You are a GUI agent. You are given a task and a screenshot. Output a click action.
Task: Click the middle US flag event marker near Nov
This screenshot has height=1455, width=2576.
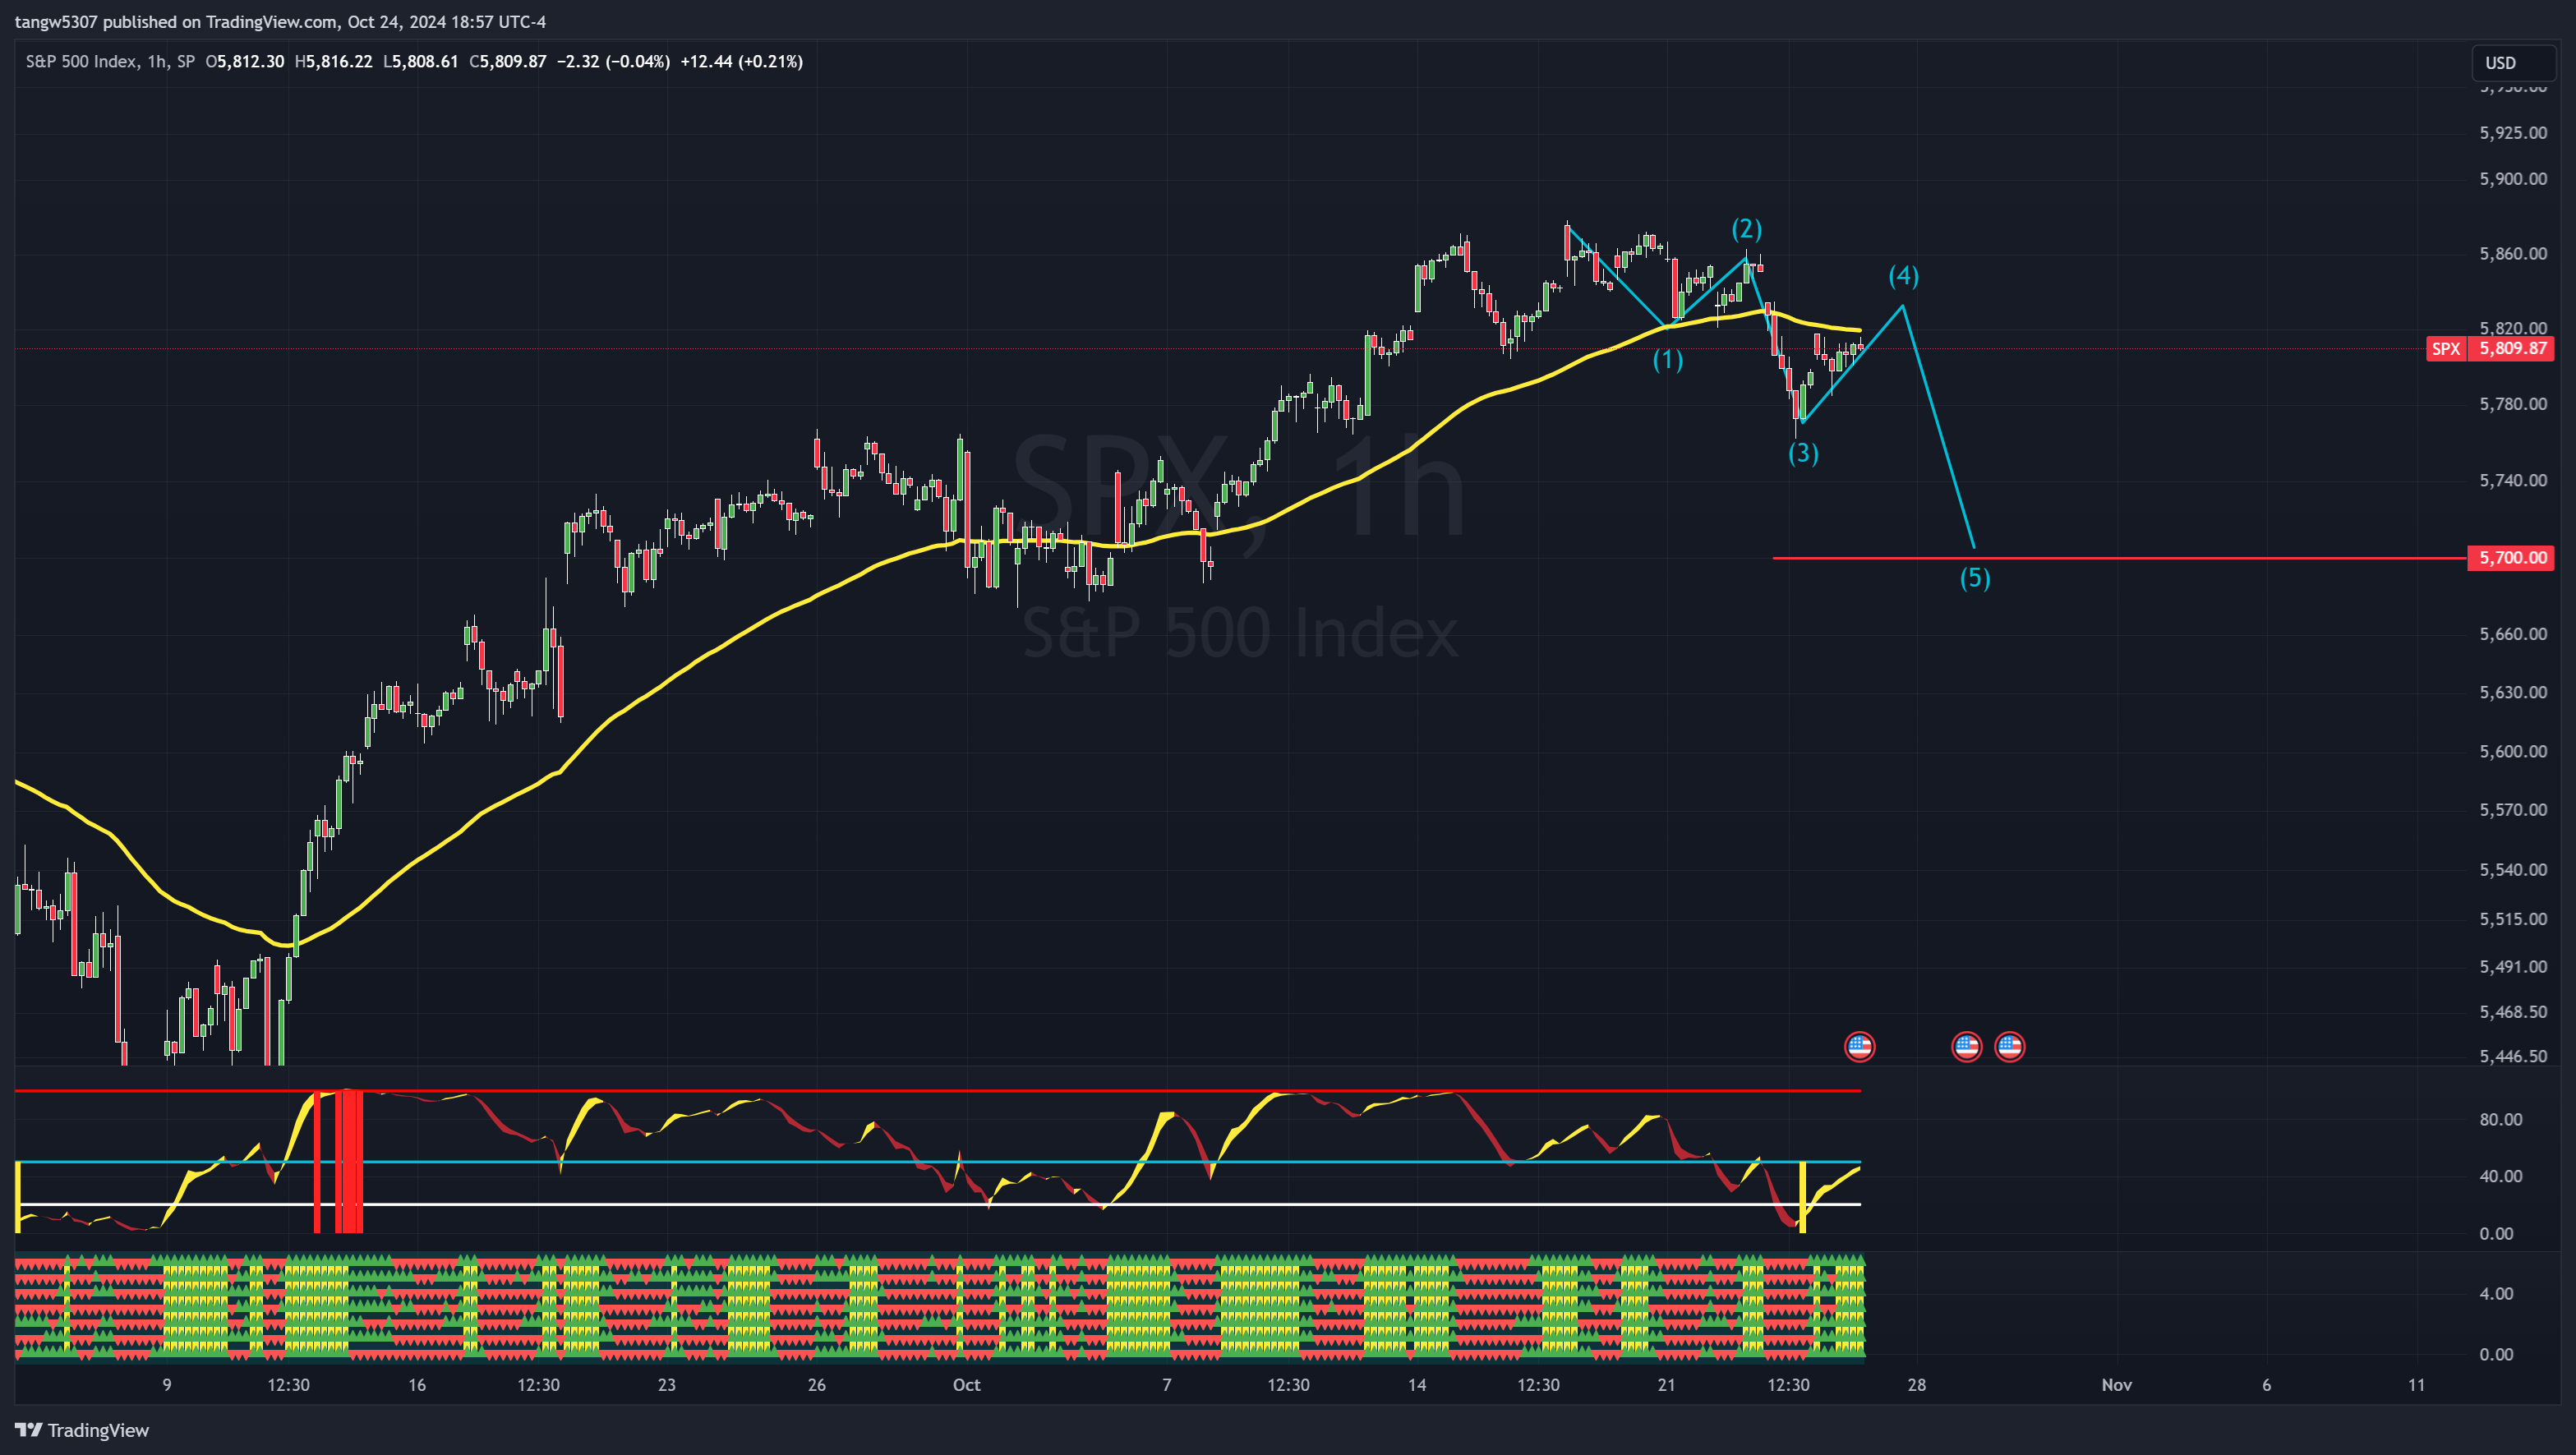point(1967,1047)
